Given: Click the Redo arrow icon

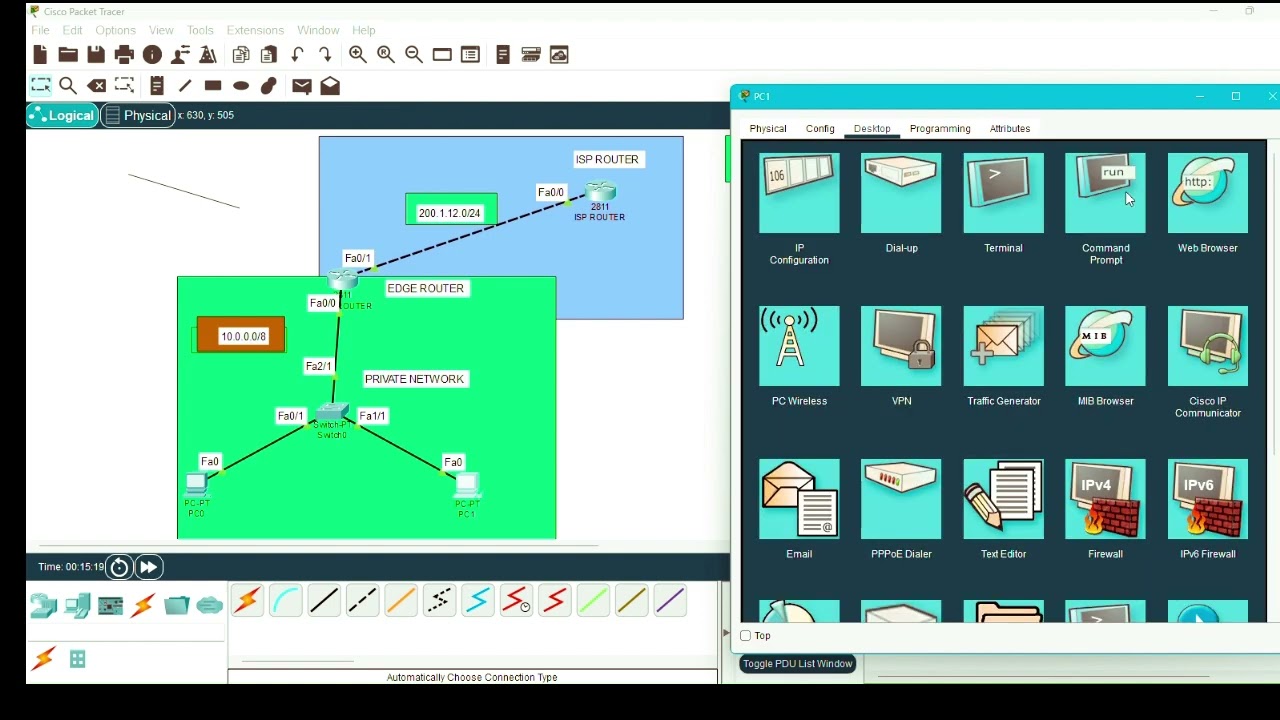Looking at the screenshot, I should pyautogui.click(x=325, y=55).
